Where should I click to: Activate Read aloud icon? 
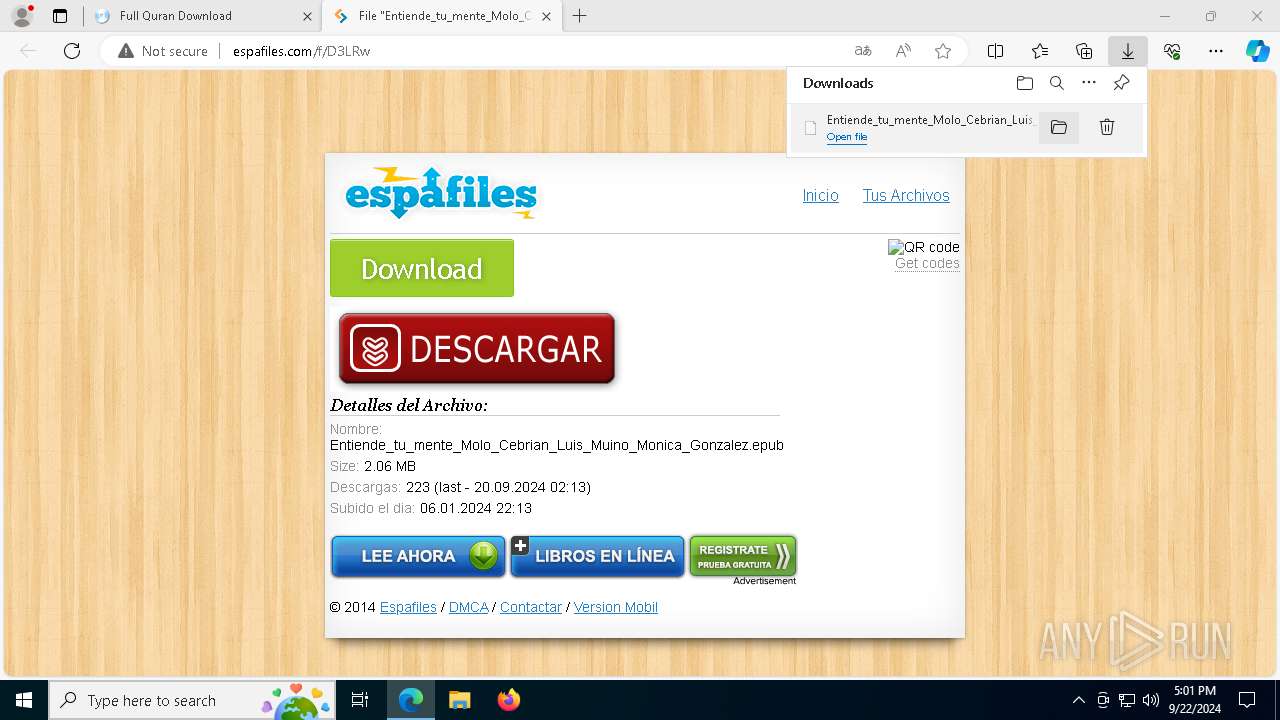(903, 51)
